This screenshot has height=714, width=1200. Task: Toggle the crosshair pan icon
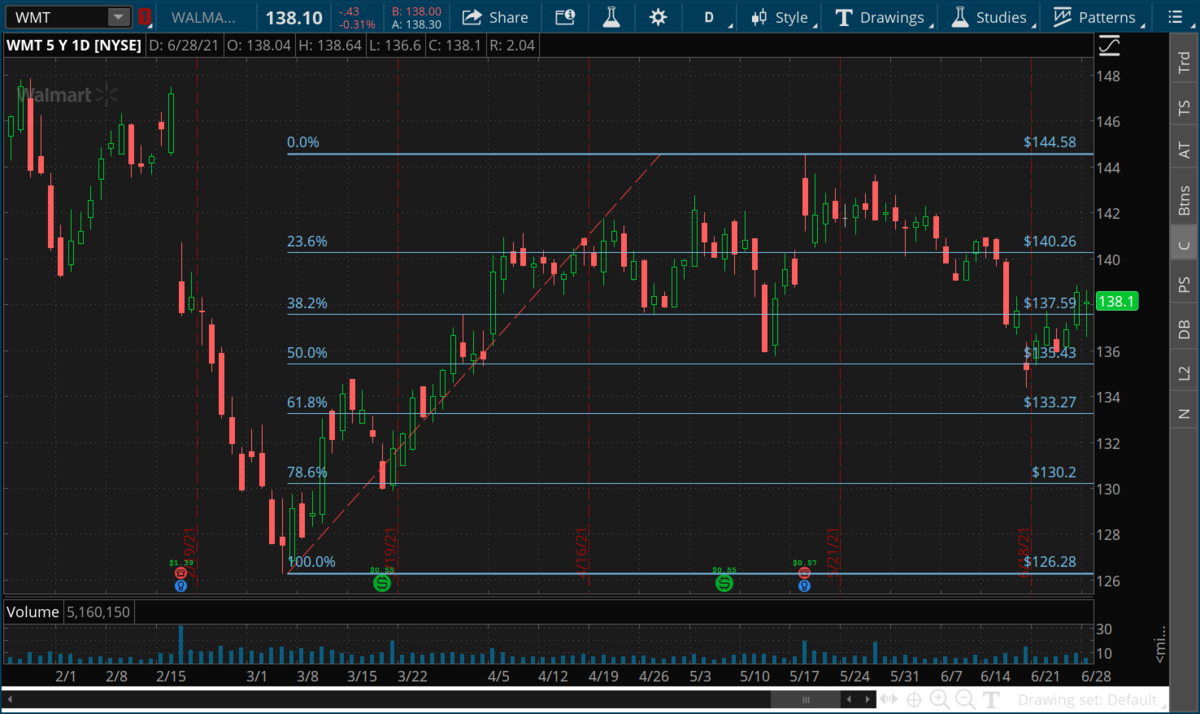click(x=914, y=700)
